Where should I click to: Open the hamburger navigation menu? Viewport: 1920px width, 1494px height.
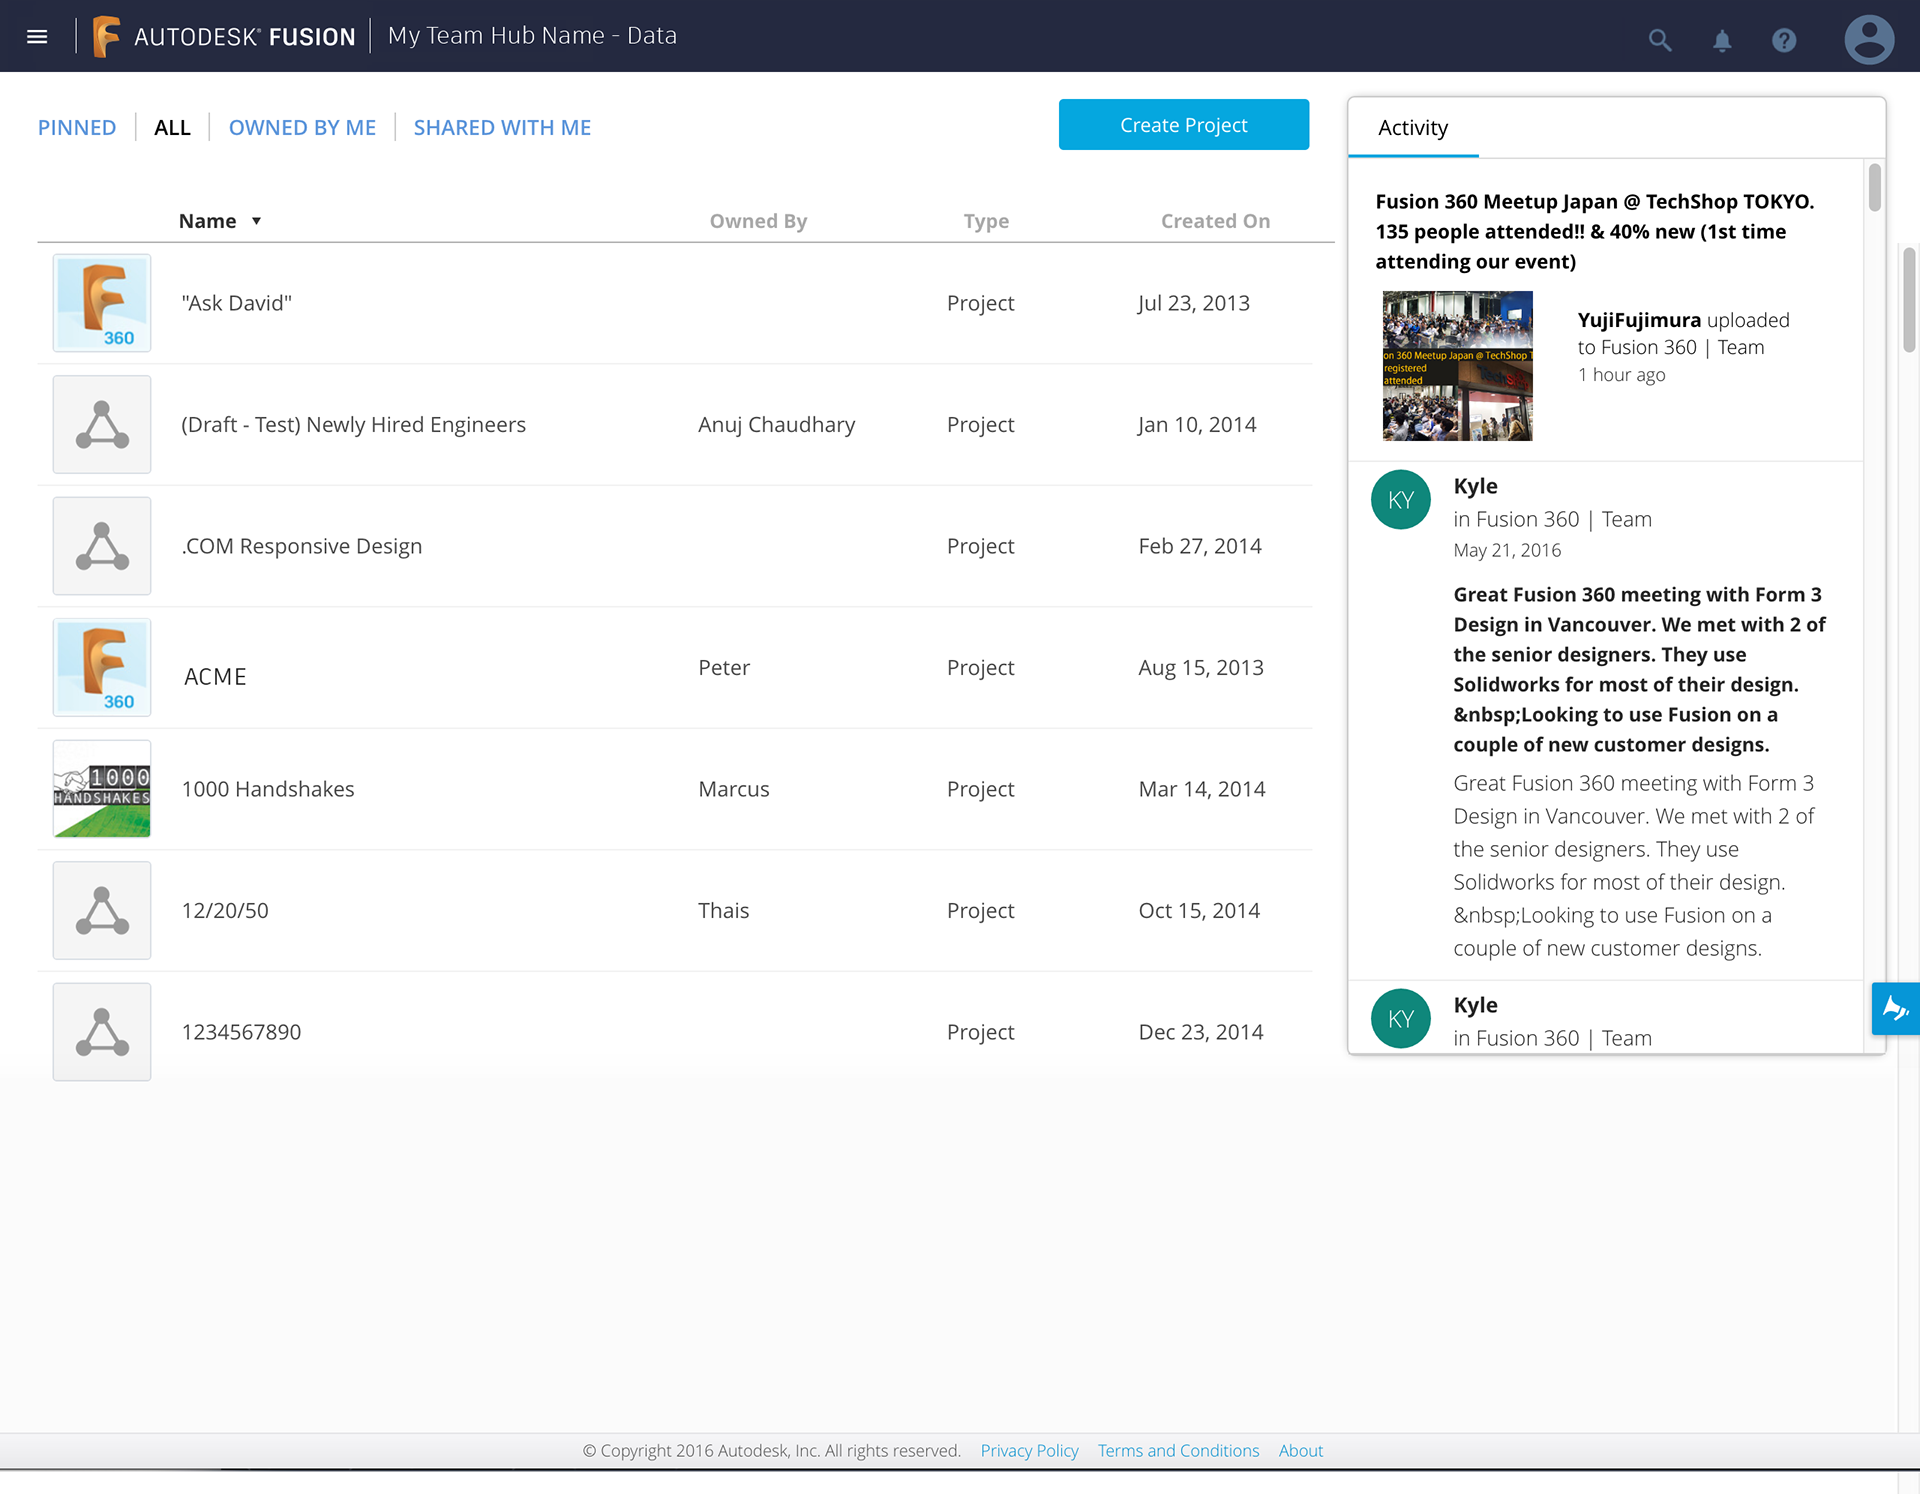tap(37, 37)
